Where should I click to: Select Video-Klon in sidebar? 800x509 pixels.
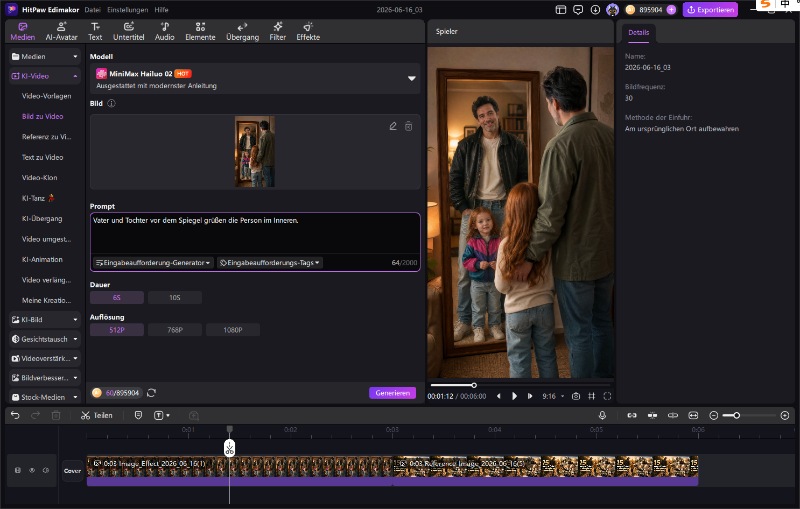tap(39, 177)
